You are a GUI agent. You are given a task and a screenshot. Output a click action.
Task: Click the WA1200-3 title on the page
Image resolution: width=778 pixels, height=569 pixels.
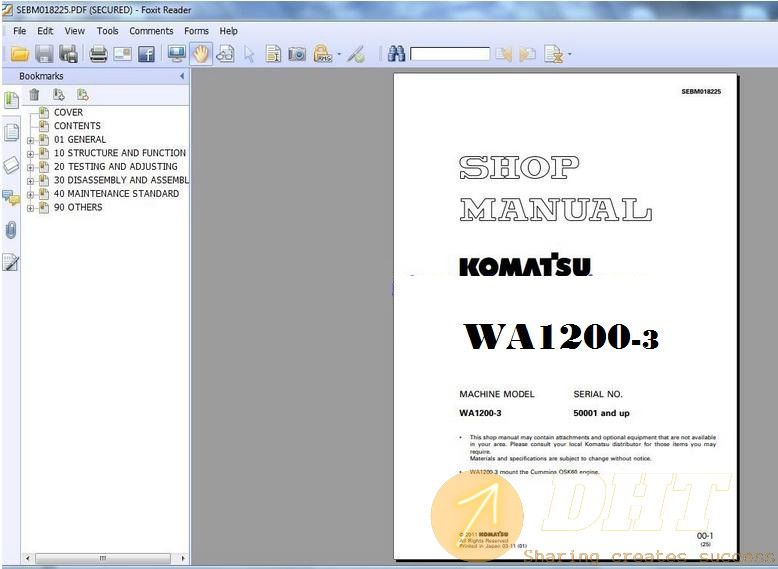(x=561, y=336)
